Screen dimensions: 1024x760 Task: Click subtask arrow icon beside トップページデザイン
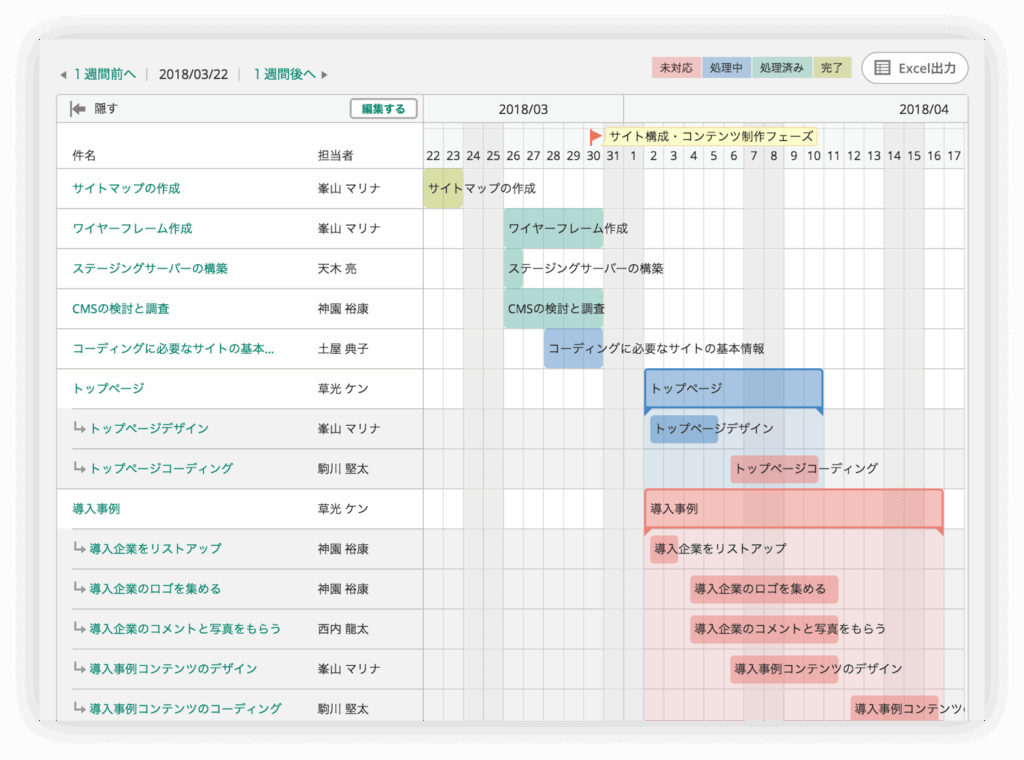(x=80, y=428)
